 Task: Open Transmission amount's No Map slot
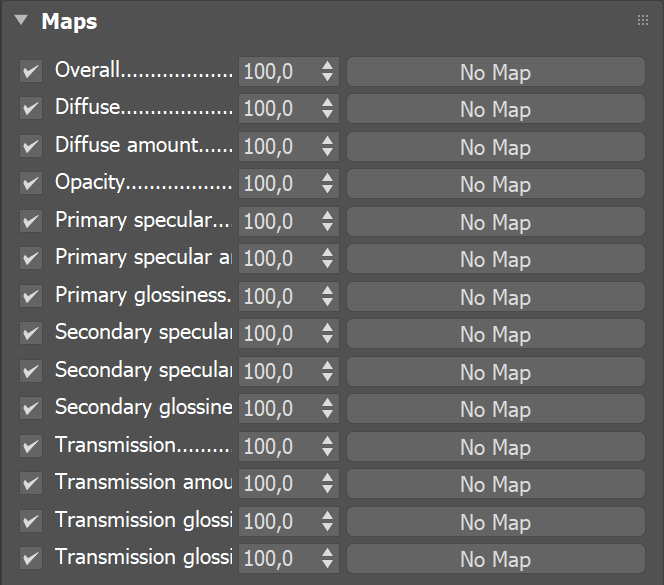point(495,484)
